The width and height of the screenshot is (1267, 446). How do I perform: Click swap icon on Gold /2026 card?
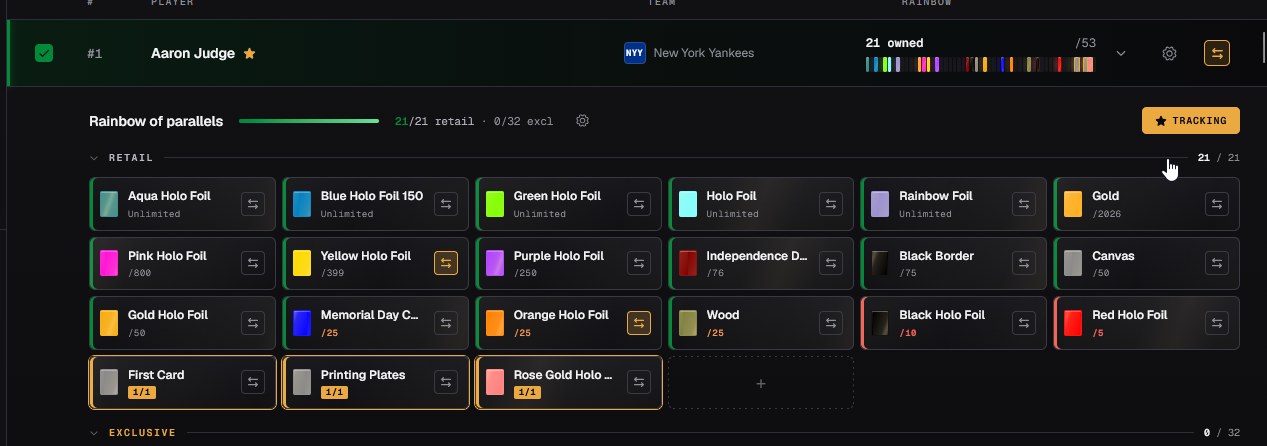click(1217, 204)
